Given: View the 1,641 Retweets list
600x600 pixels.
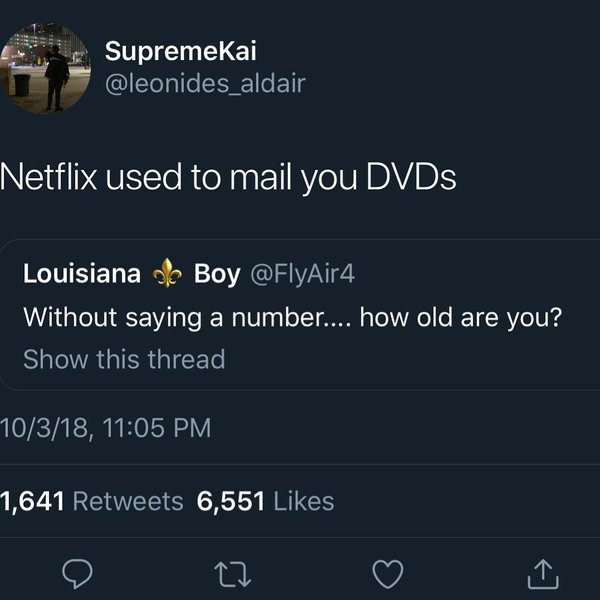Looking at the screenshot, I should click(x=91, y=501).
